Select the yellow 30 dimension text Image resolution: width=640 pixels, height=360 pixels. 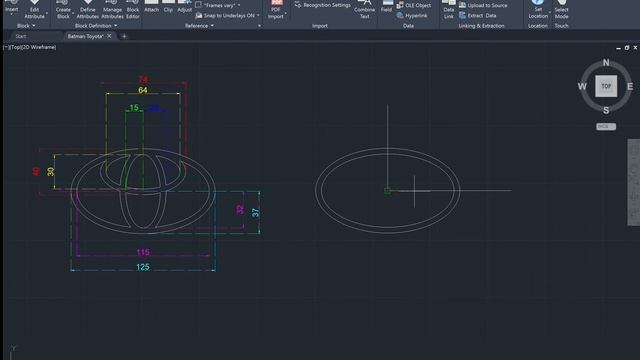pos(51,171)
